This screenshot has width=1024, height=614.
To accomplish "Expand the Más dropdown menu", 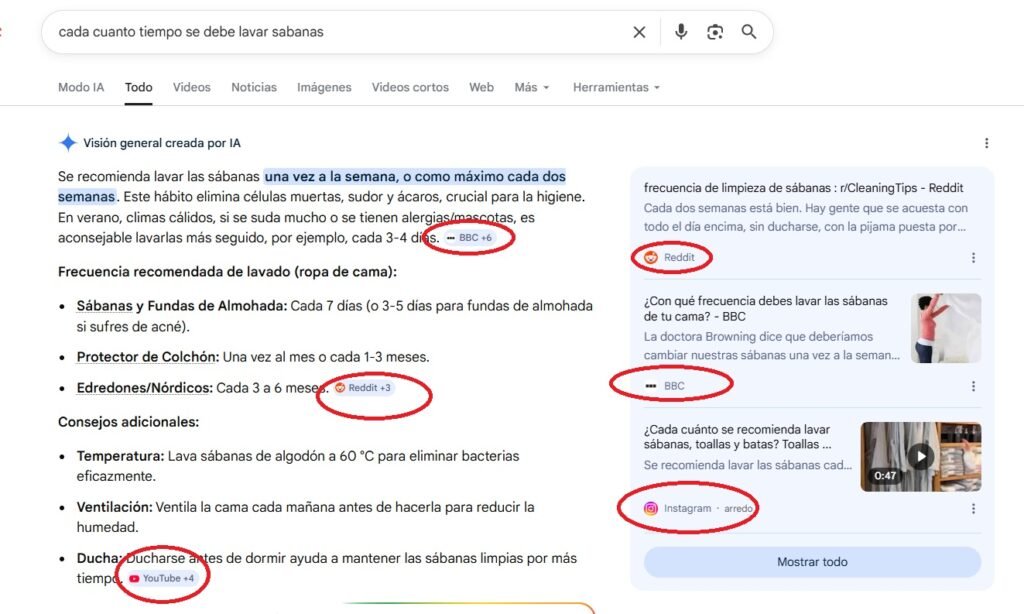I will click(x=532, y=87).
